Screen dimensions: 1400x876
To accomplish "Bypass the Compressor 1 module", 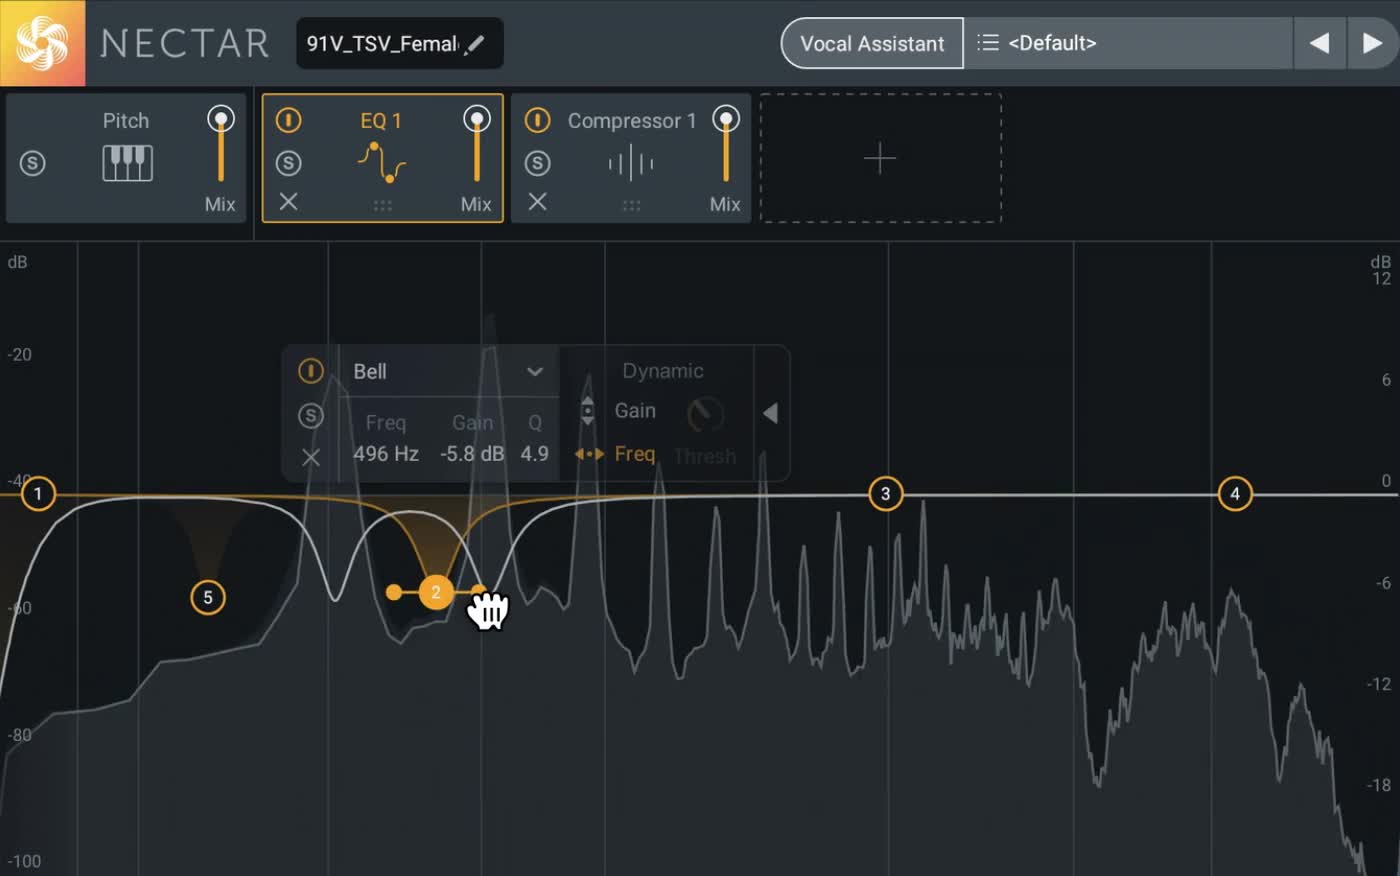I will point(537,121).
